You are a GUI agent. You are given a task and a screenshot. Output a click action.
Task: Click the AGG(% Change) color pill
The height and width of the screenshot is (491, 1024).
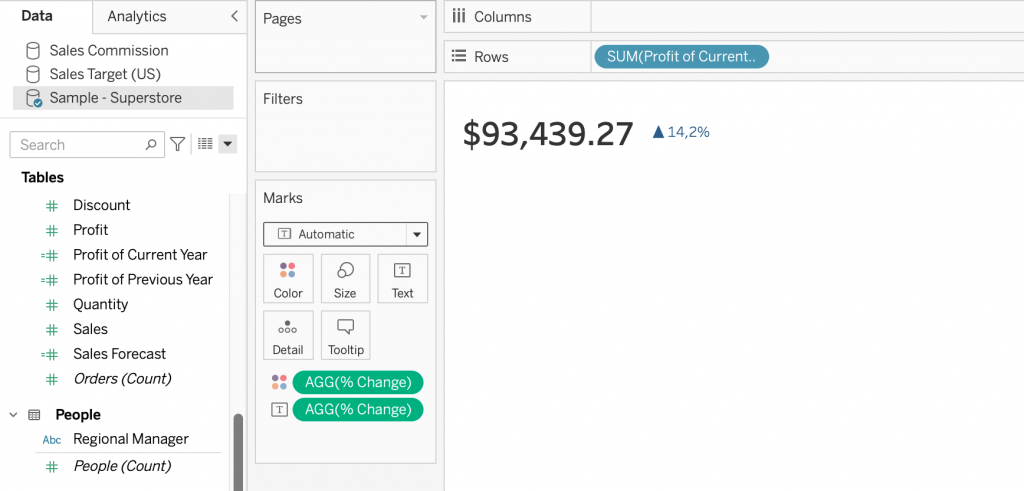tap(357, 382)
